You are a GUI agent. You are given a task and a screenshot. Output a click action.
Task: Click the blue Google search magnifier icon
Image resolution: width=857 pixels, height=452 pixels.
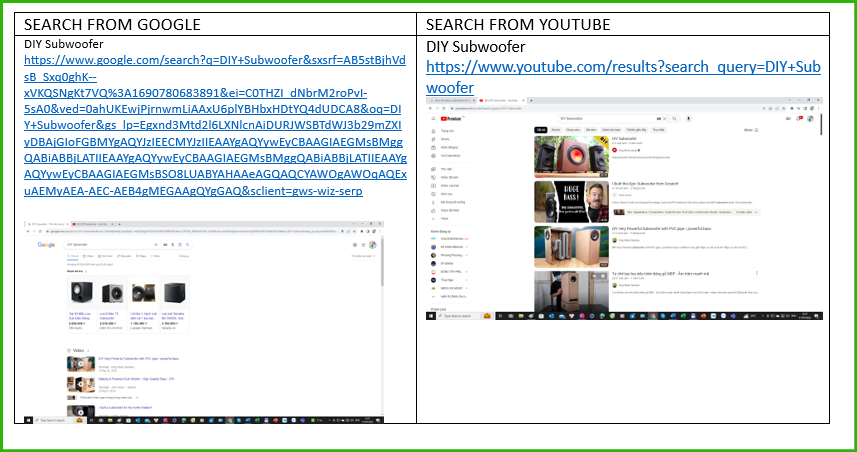(187, 245)
